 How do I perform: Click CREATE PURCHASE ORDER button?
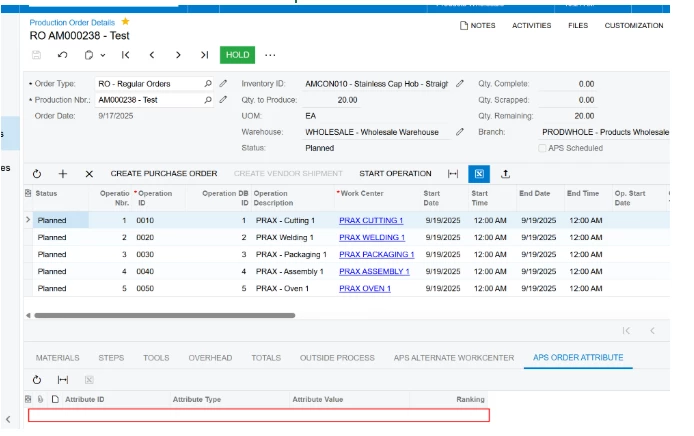pyautogui.click(x=164, y=174)
